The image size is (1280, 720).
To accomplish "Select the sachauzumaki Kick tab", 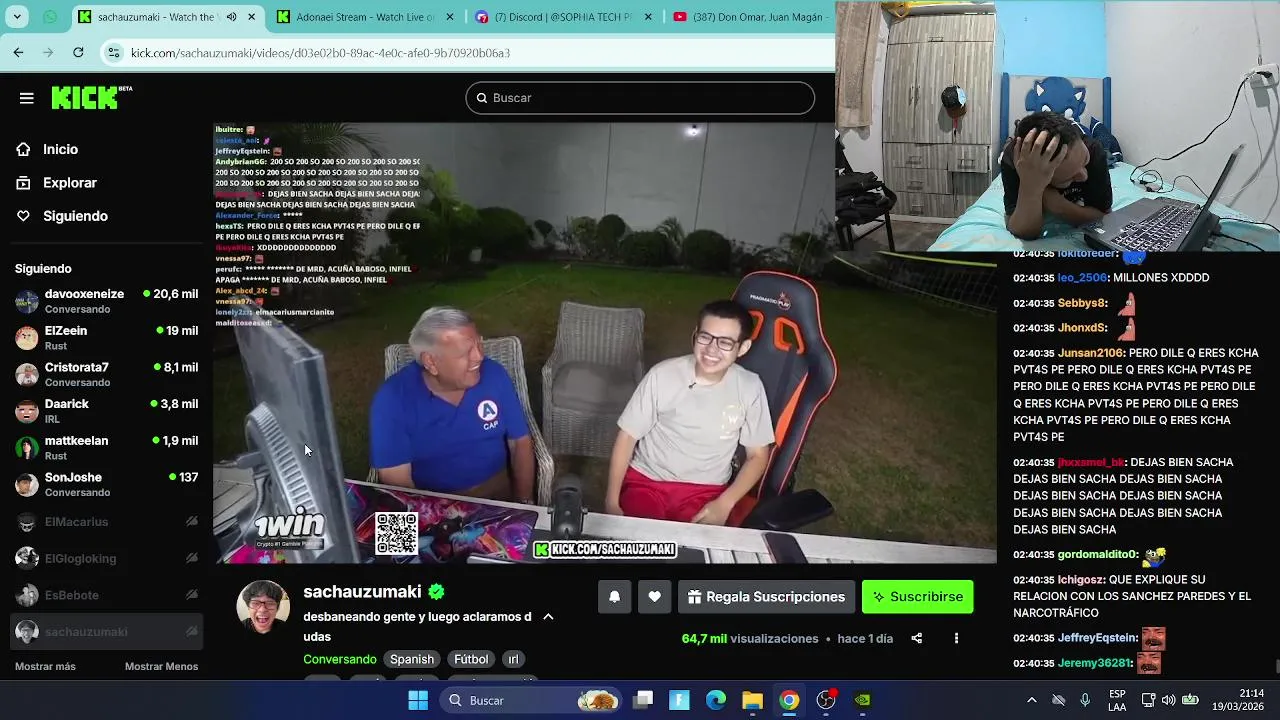I will tap(167, 17).
